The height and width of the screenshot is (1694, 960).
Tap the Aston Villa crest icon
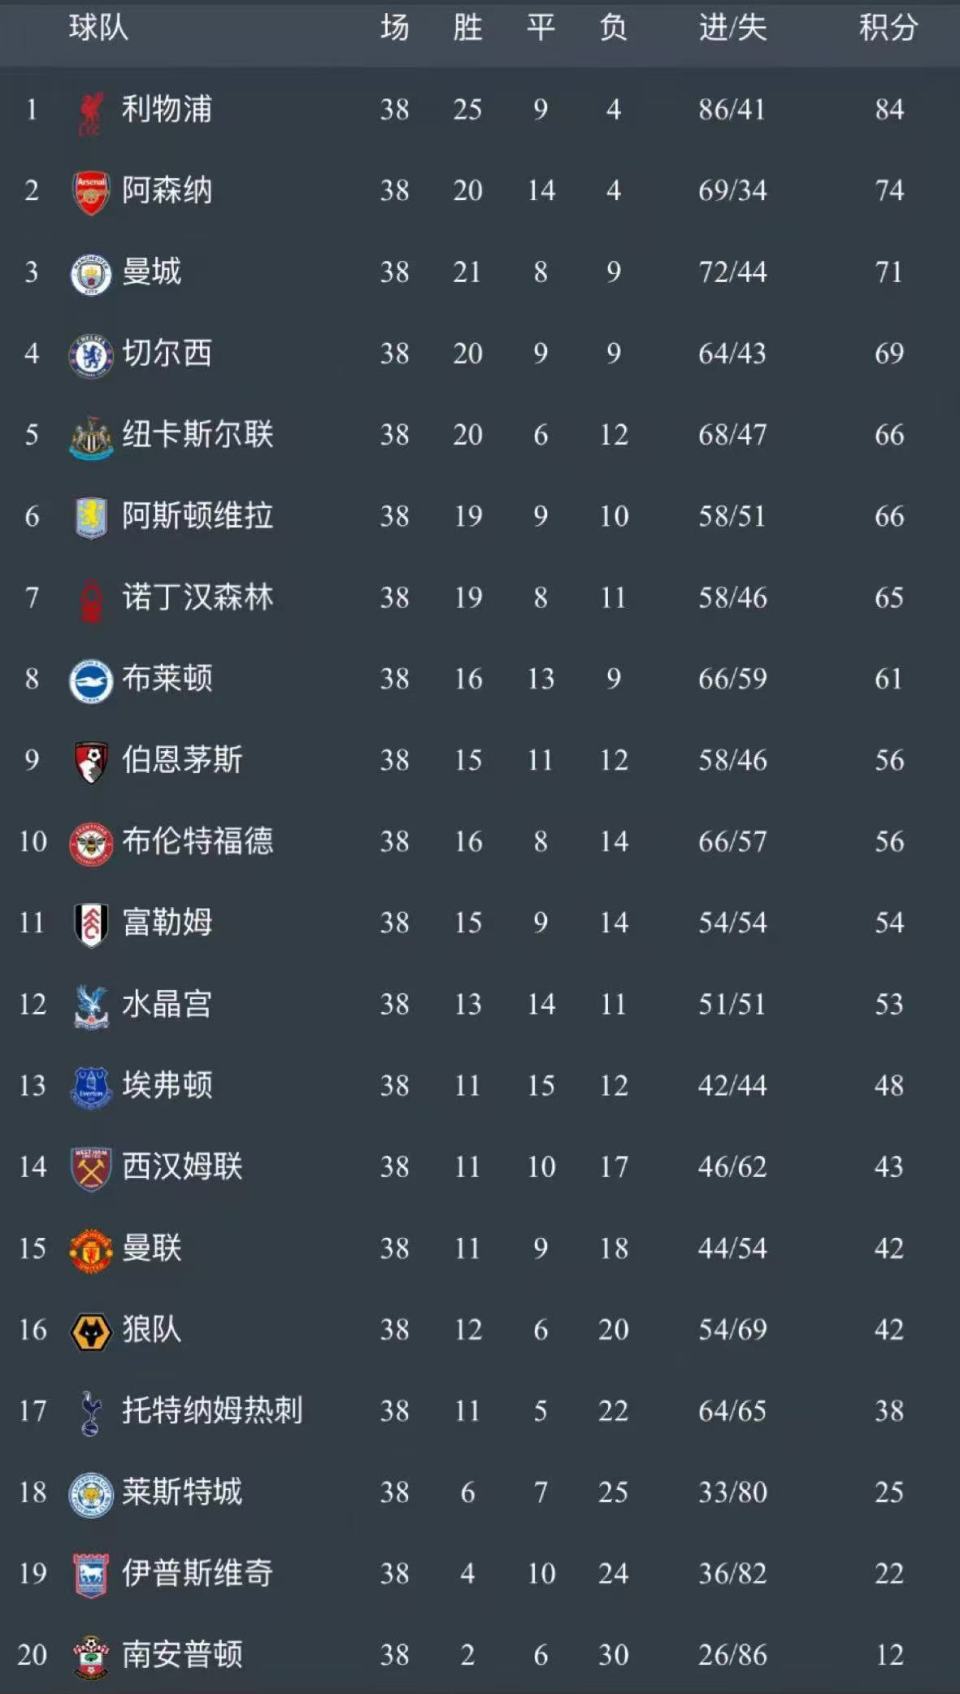[x=91, y=517]
